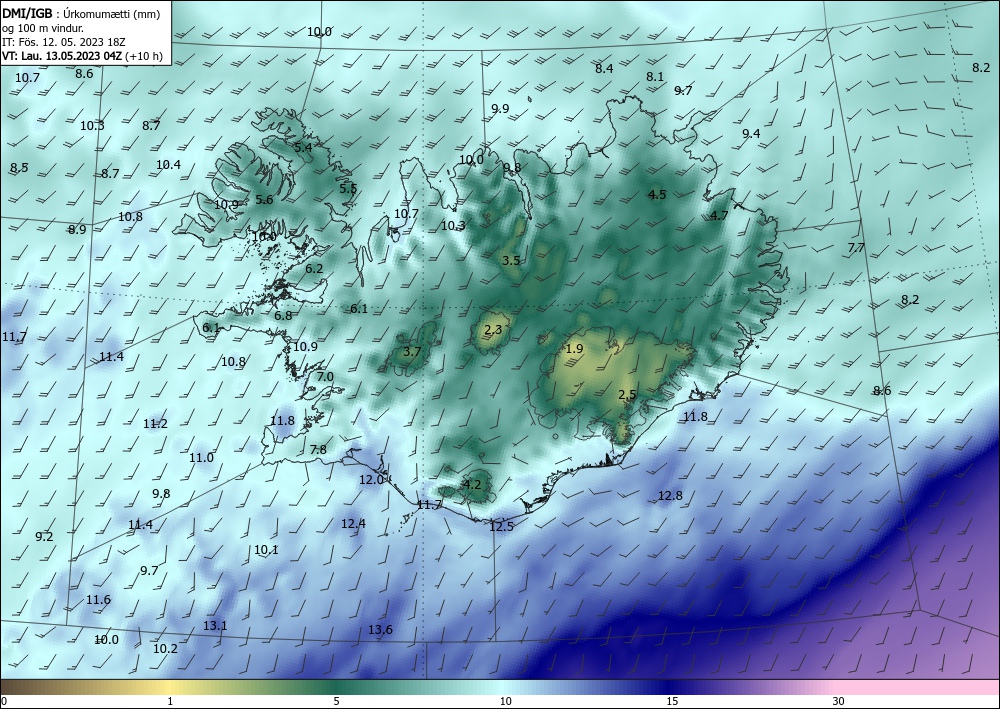Viewport: 1000px width, 709px height.
Task: Click the map value 4.2
Action: [471, 484]
